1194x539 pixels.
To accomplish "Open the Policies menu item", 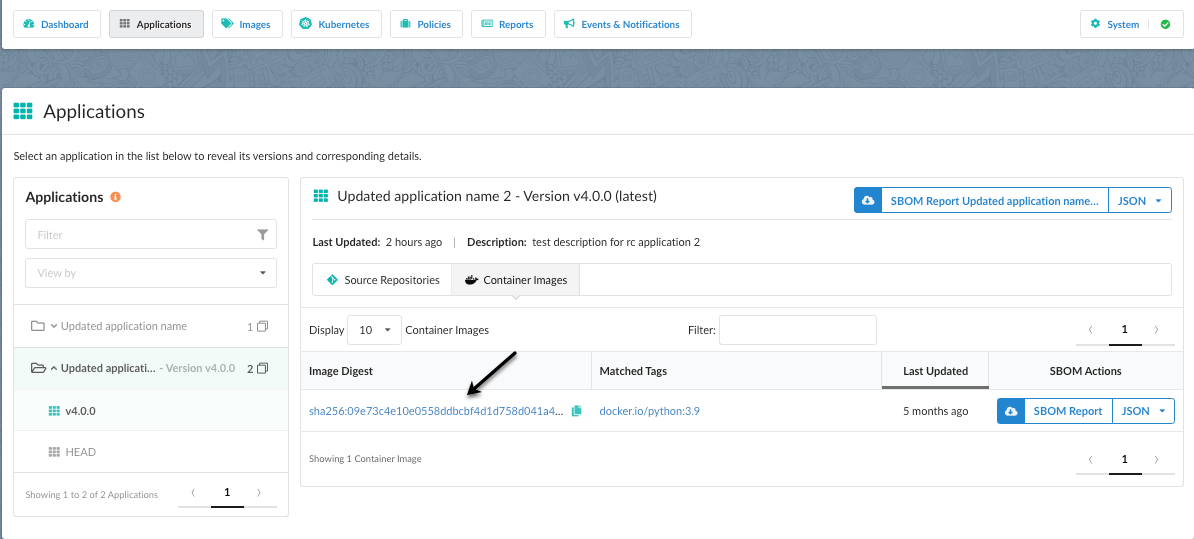I will click(x=426, y=24).
